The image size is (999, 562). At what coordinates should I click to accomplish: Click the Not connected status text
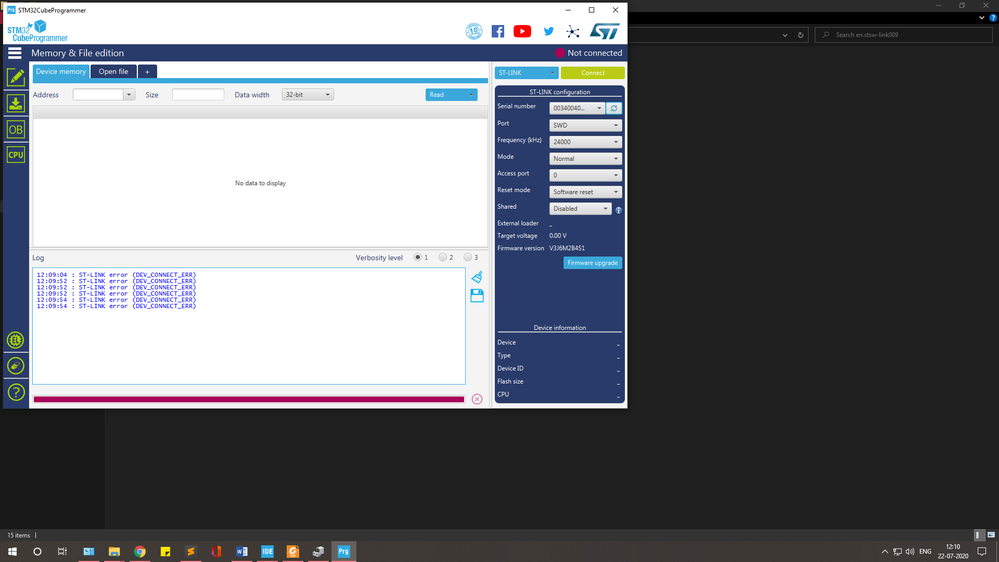pos(594,53)
